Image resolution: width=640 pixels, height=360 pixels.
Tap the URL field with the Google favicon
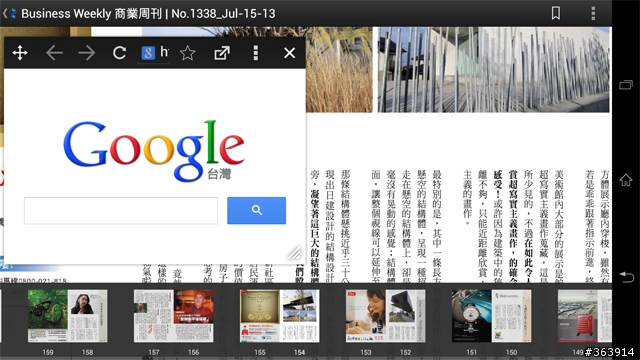click(x=154, y=53)
